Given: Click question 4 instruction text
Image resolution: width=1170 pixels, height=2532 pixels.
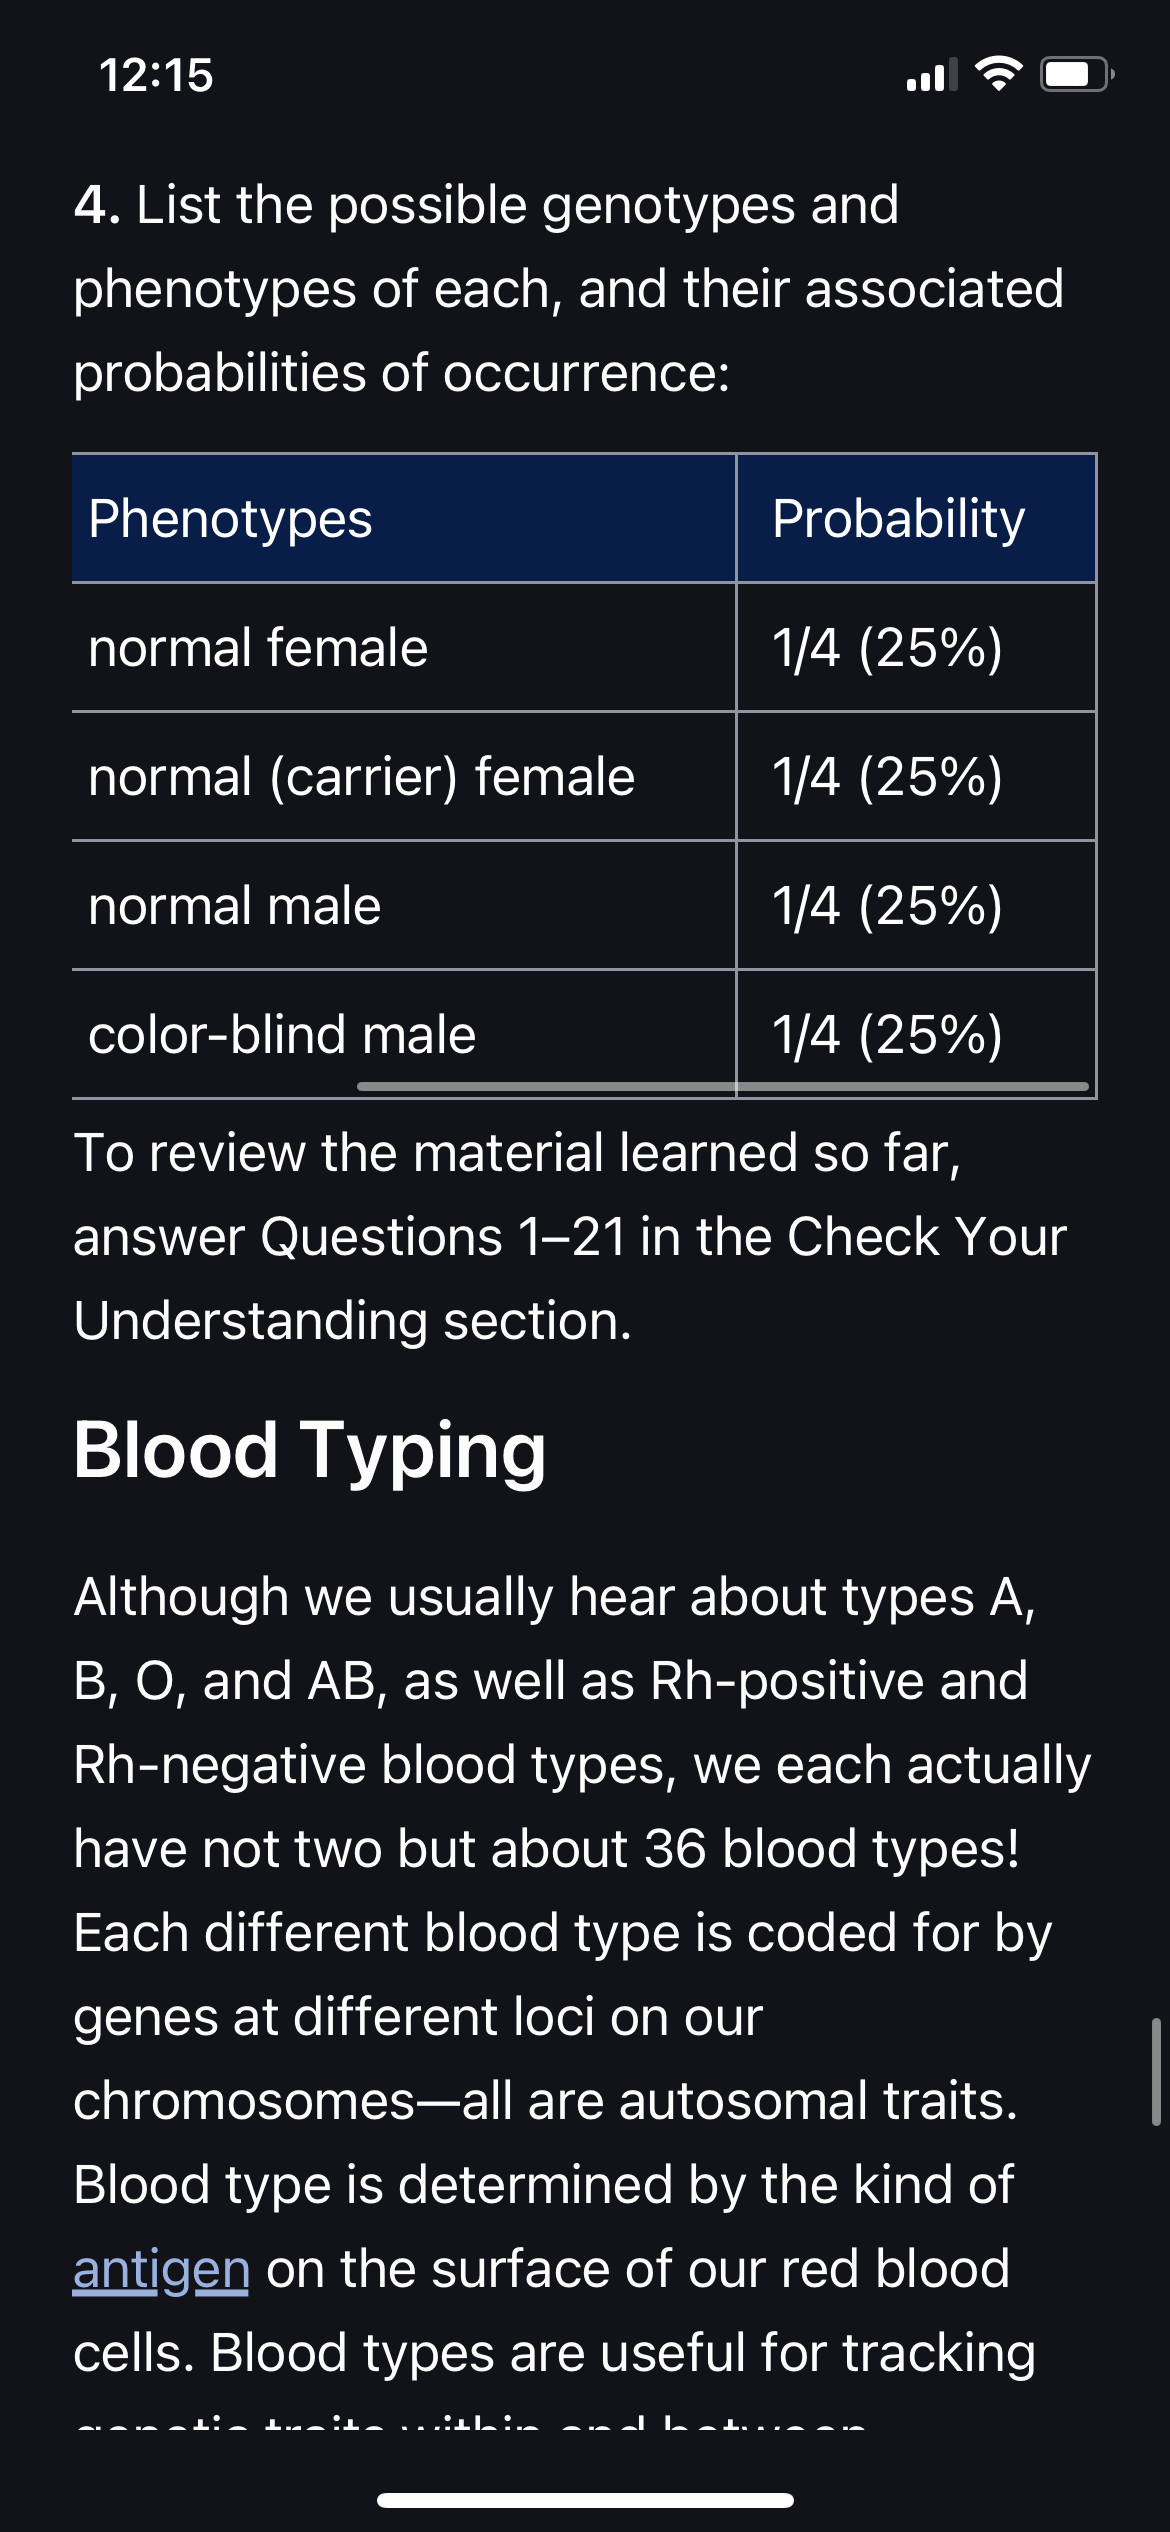Looking at the screenshot, I should [569, 288].
